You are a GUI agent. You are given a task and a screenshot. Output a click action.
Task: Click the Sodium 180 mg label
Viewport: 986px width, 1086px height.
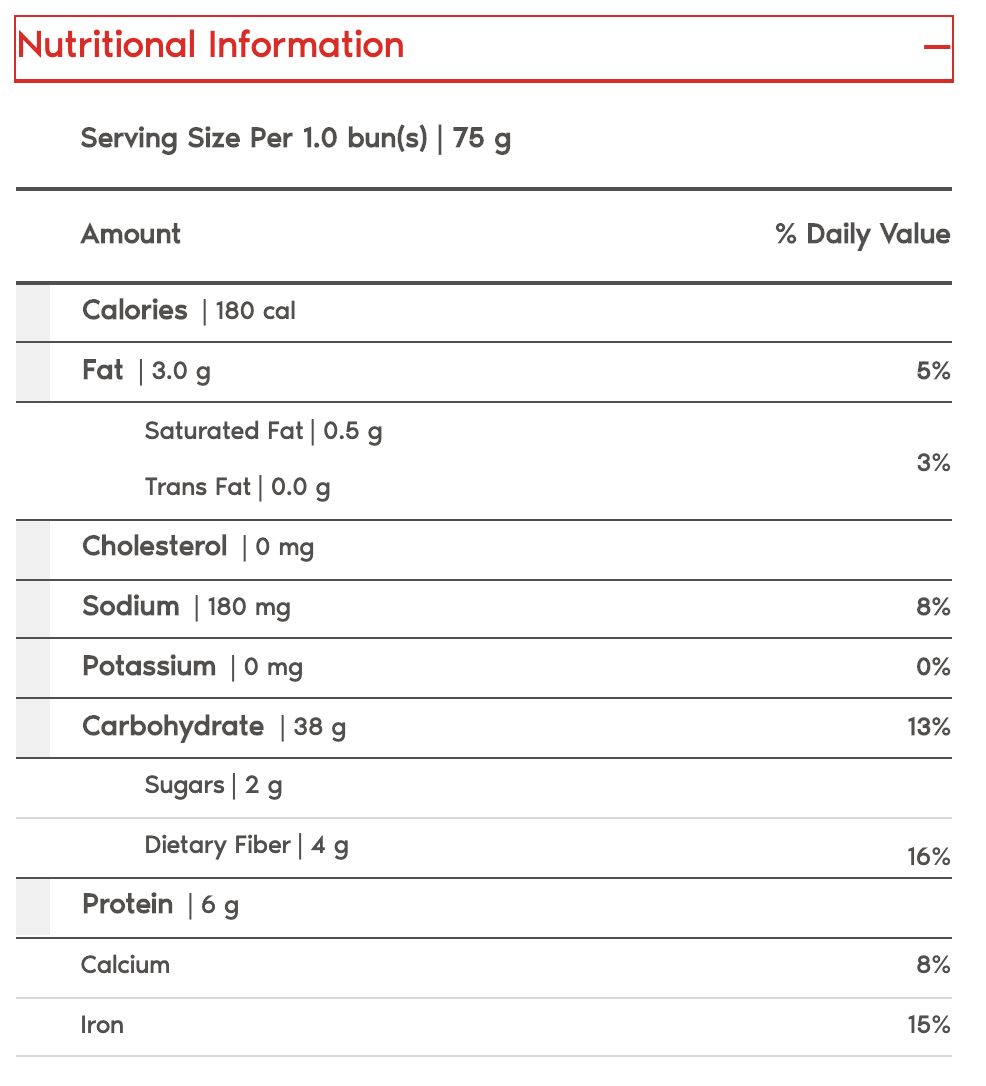pyautogui.click(x=186, y=607)
